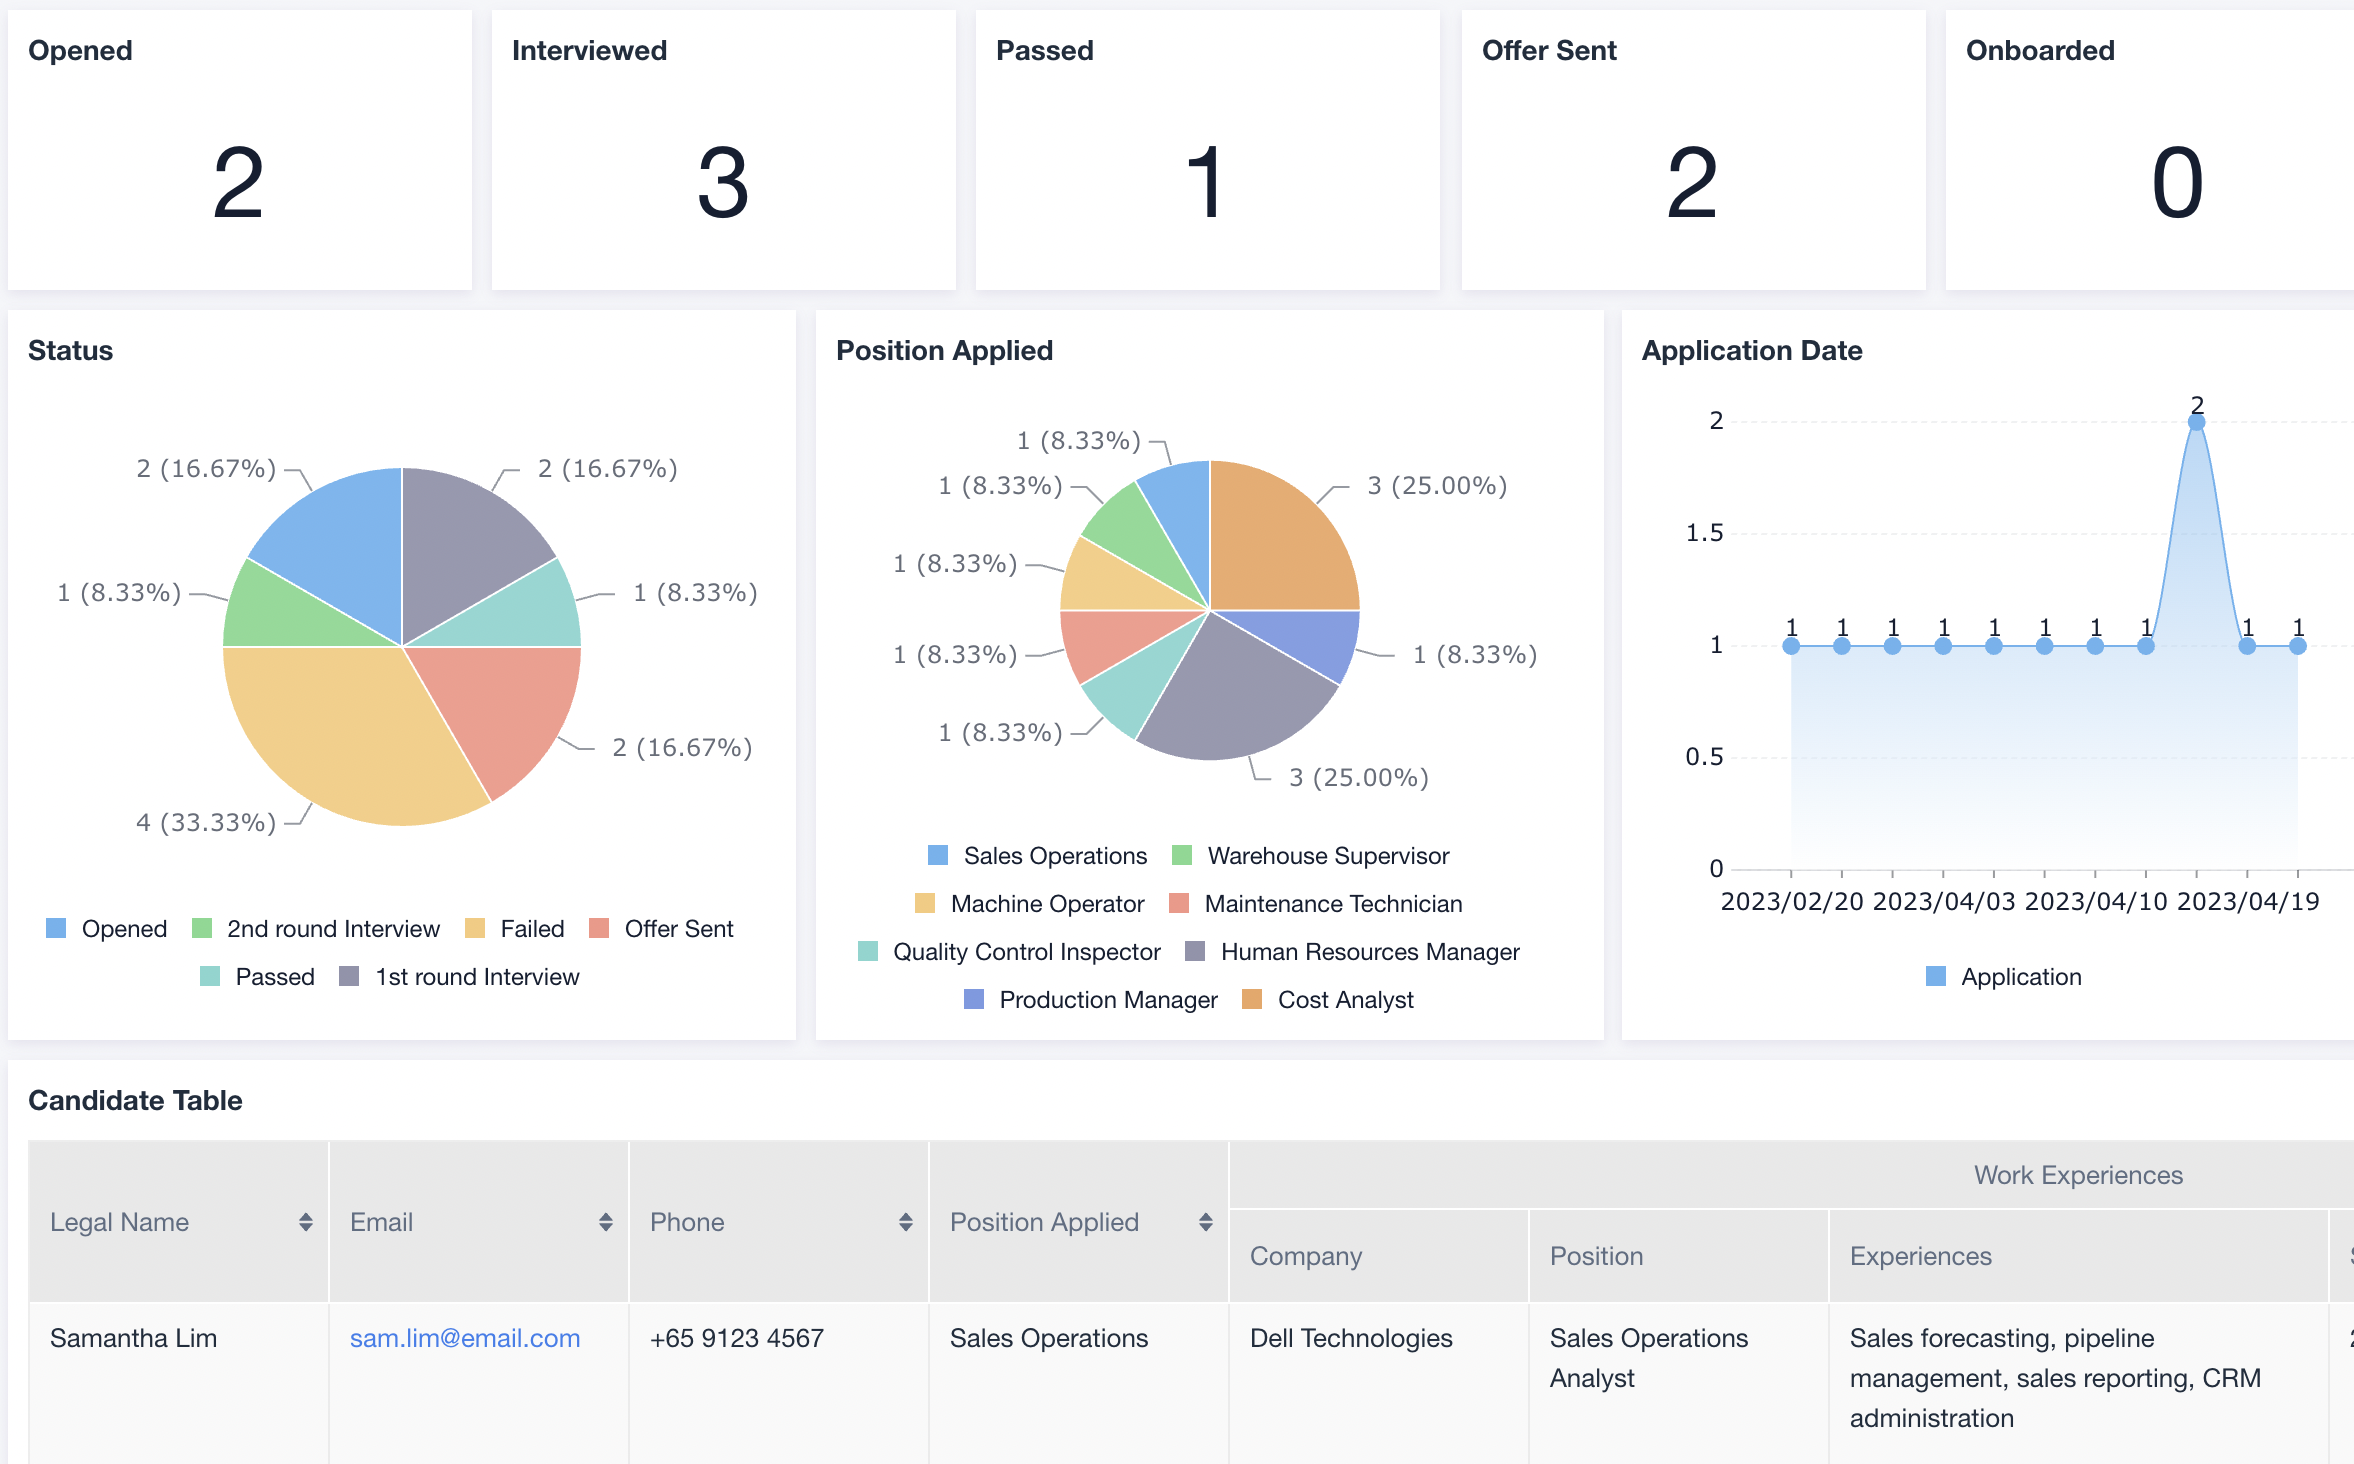Click the Samantha Lim name cell
The height and width of the screenshot is (1464, 2354).
click(x=179, y=1383)
